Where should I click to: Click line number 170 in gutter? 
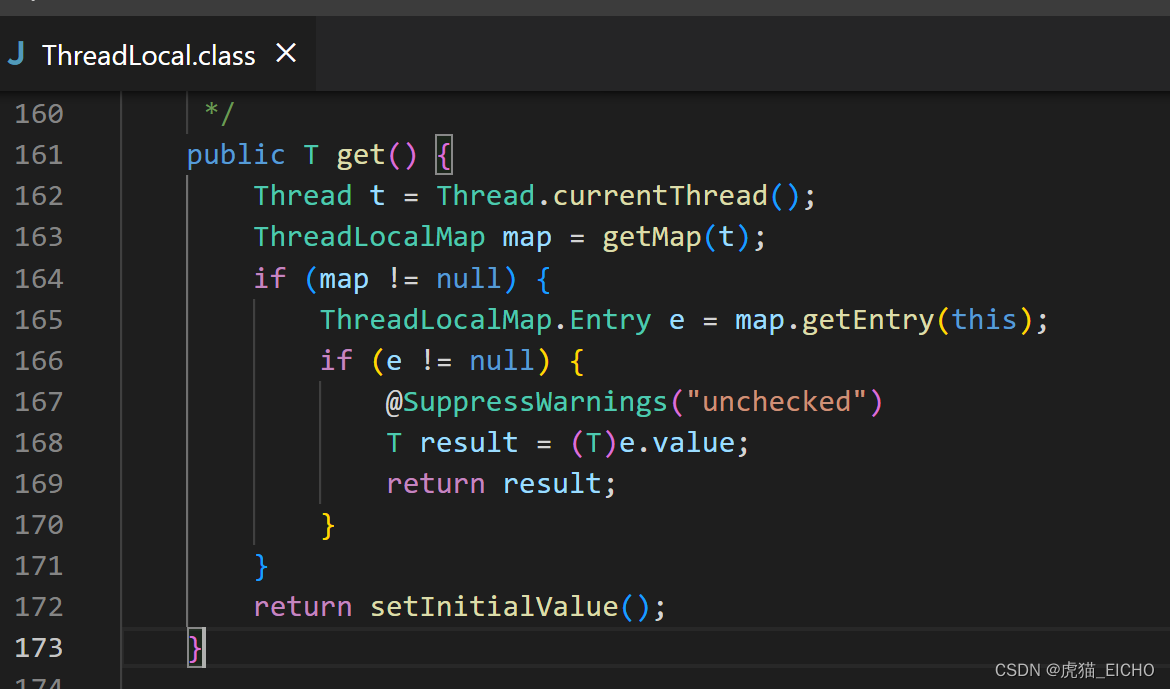(x=39, y=526)
